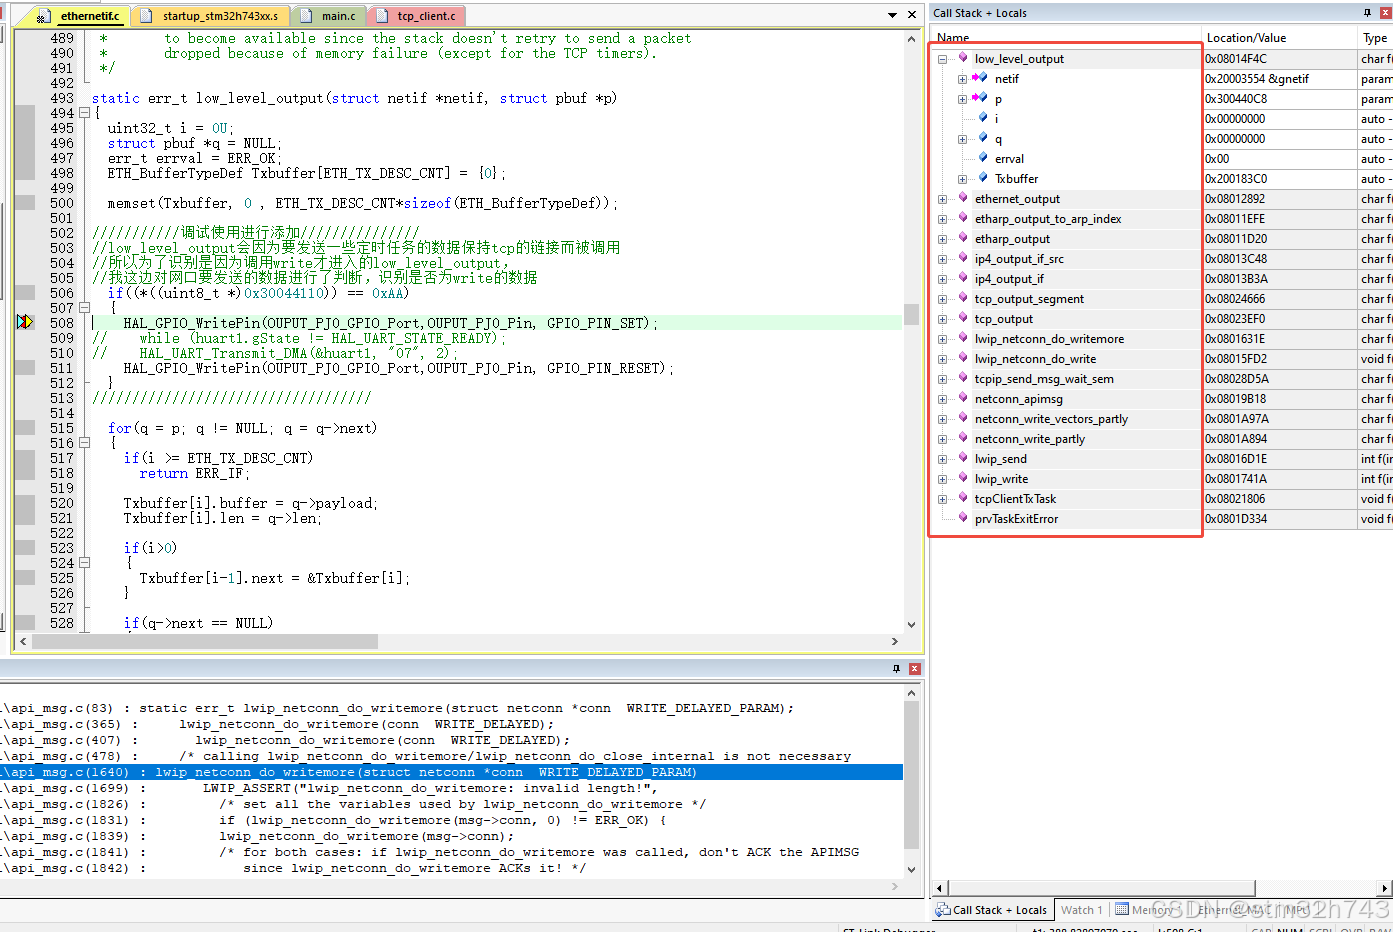Viewport: 1393px width, 932px height.
Task: Expand the lwip_send entry in Locals
Action: click(941, 458)
